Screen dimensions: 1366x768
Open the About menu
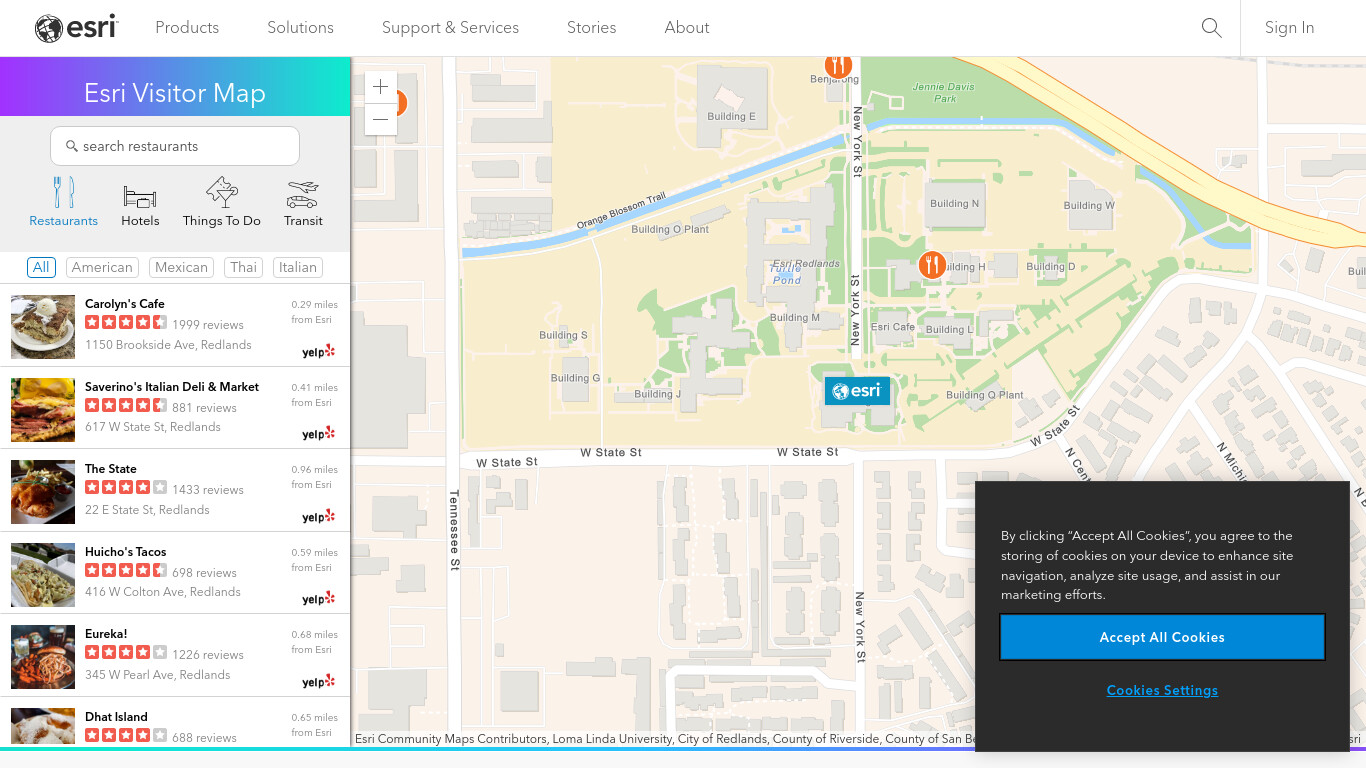point(687,28)
